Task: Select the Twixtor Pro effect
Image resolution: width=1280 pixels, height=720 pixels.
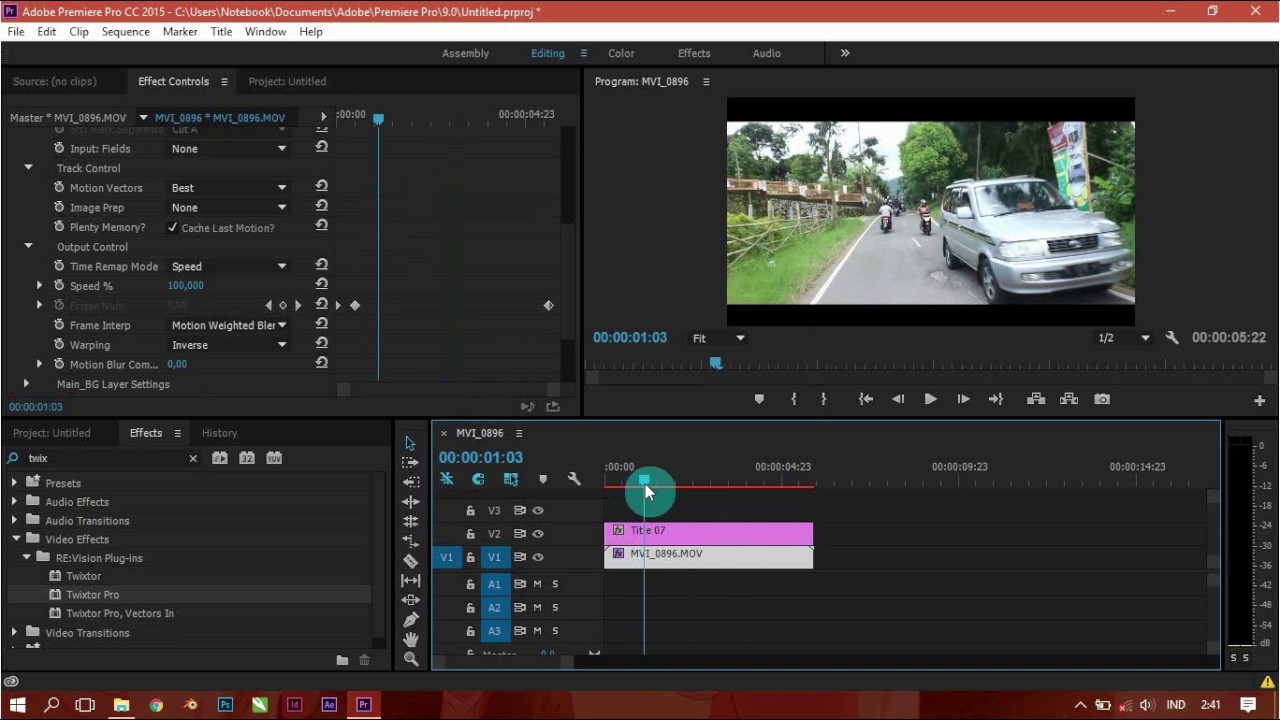Action: coord(92,595)
